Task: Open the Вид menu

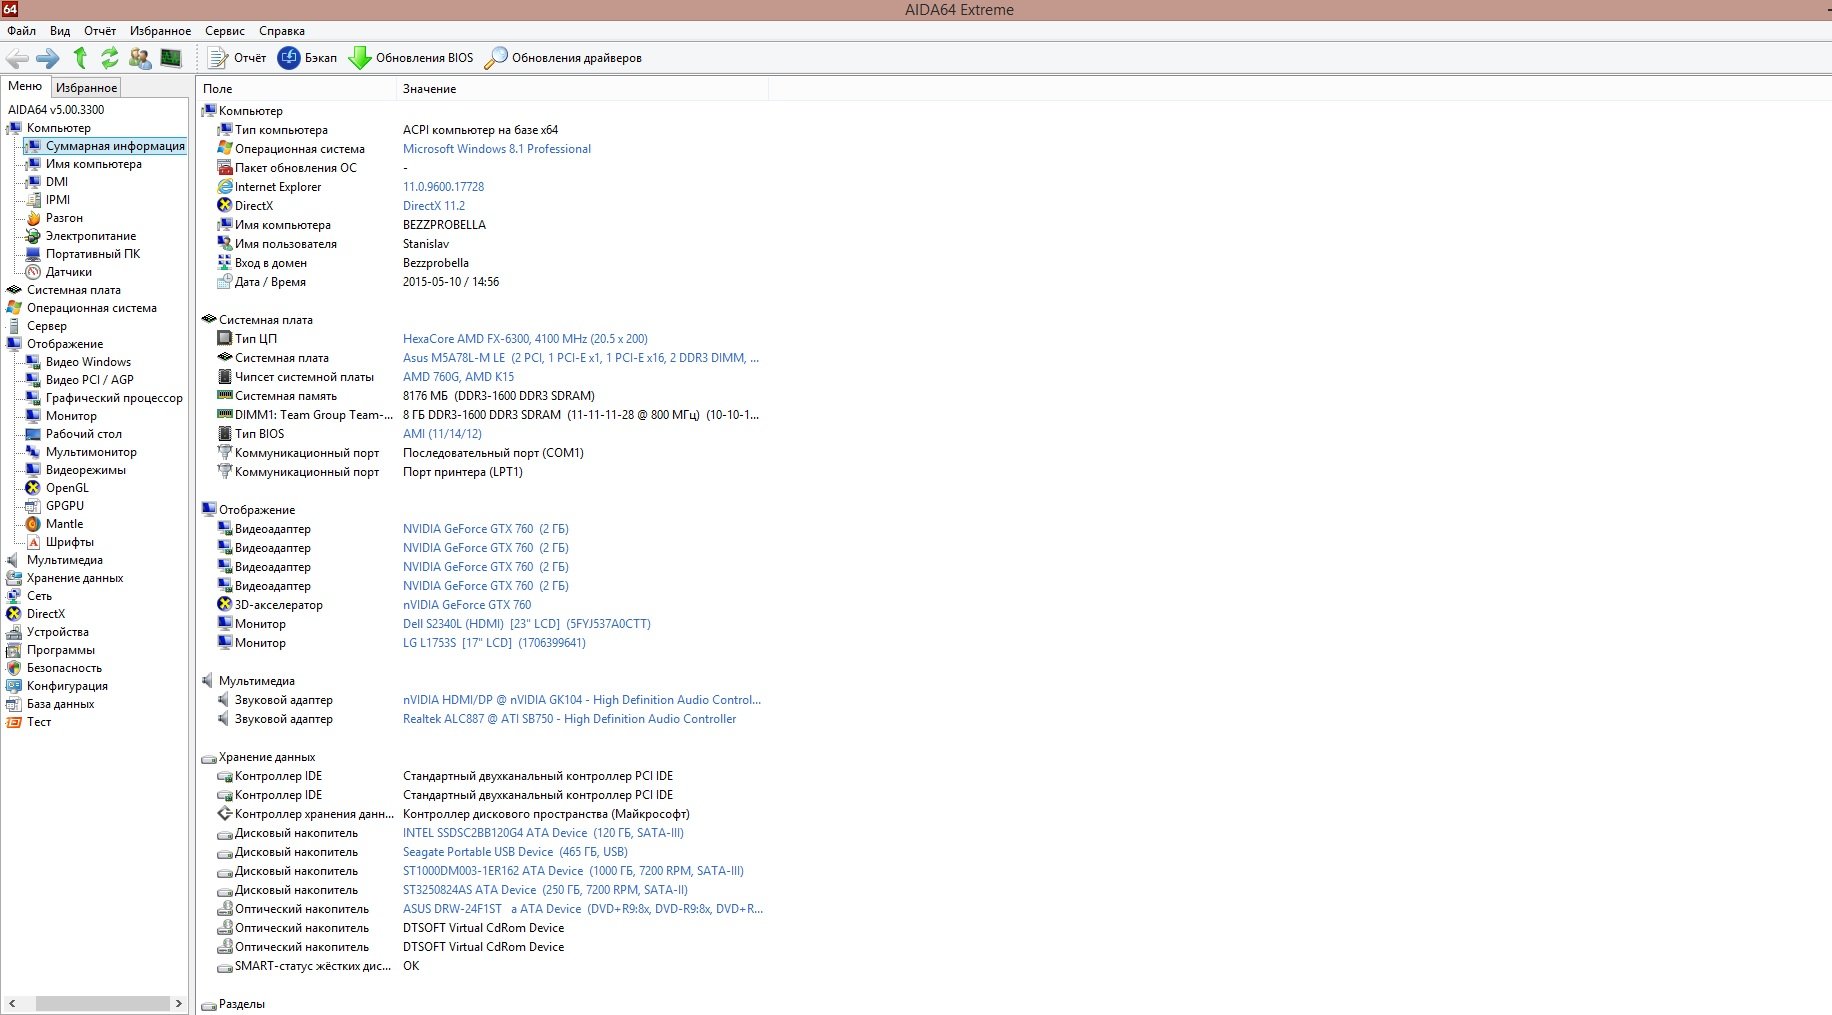Action: point(60,31)
